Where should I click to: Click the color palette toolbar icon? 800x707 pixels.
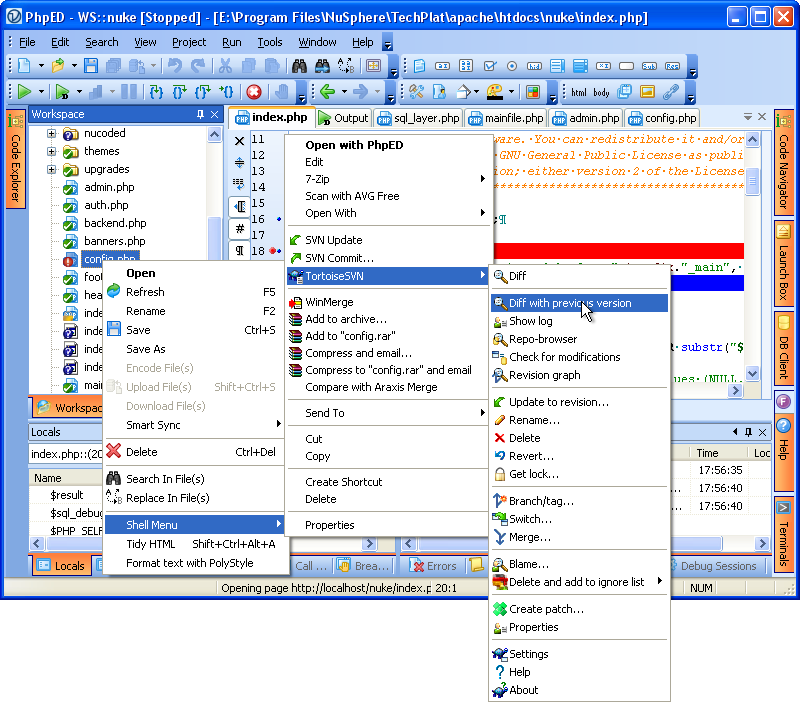494,92
